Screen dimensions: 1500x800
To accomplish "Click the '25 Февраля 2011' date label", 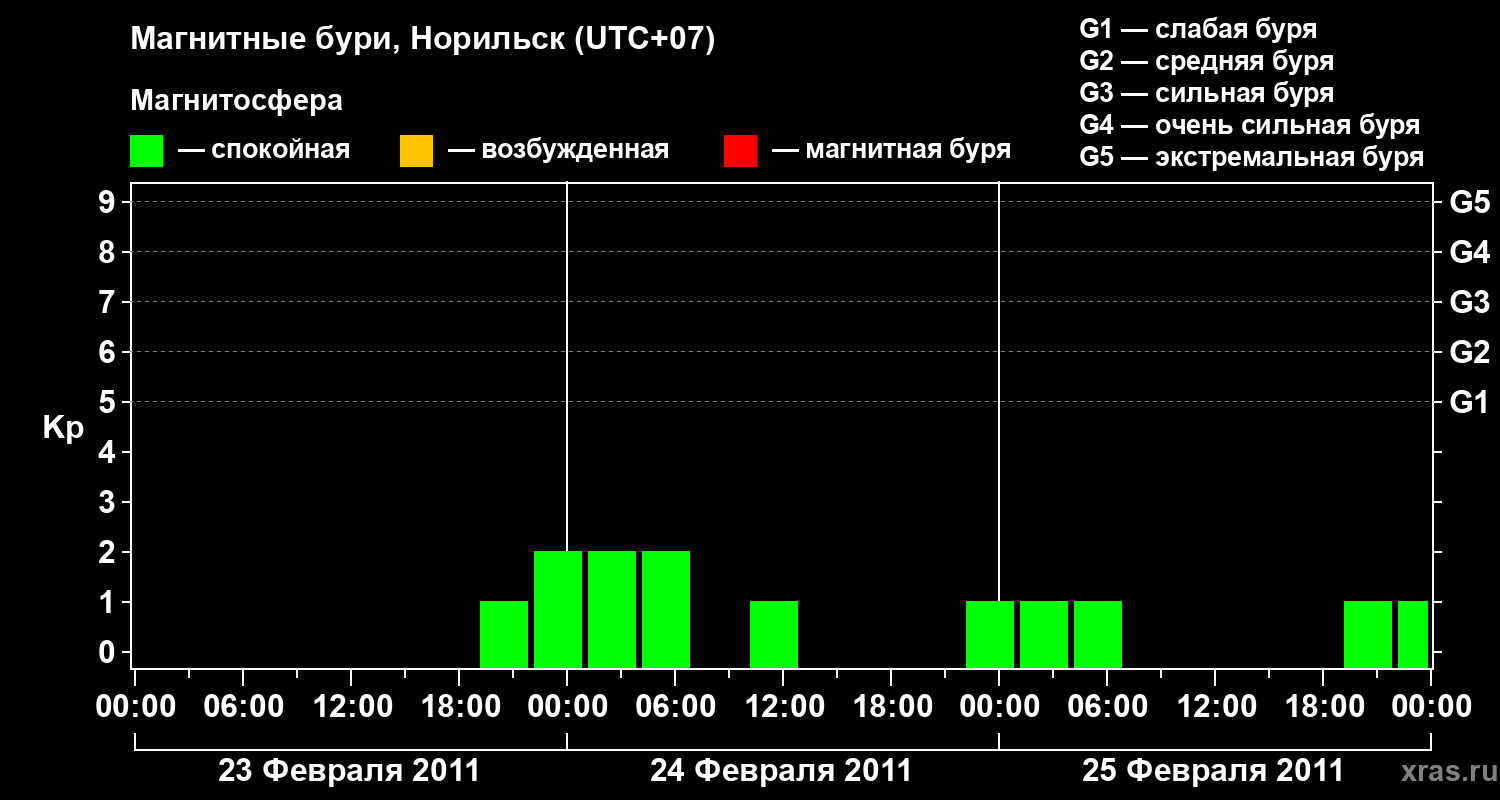I will click(1213, 771).
